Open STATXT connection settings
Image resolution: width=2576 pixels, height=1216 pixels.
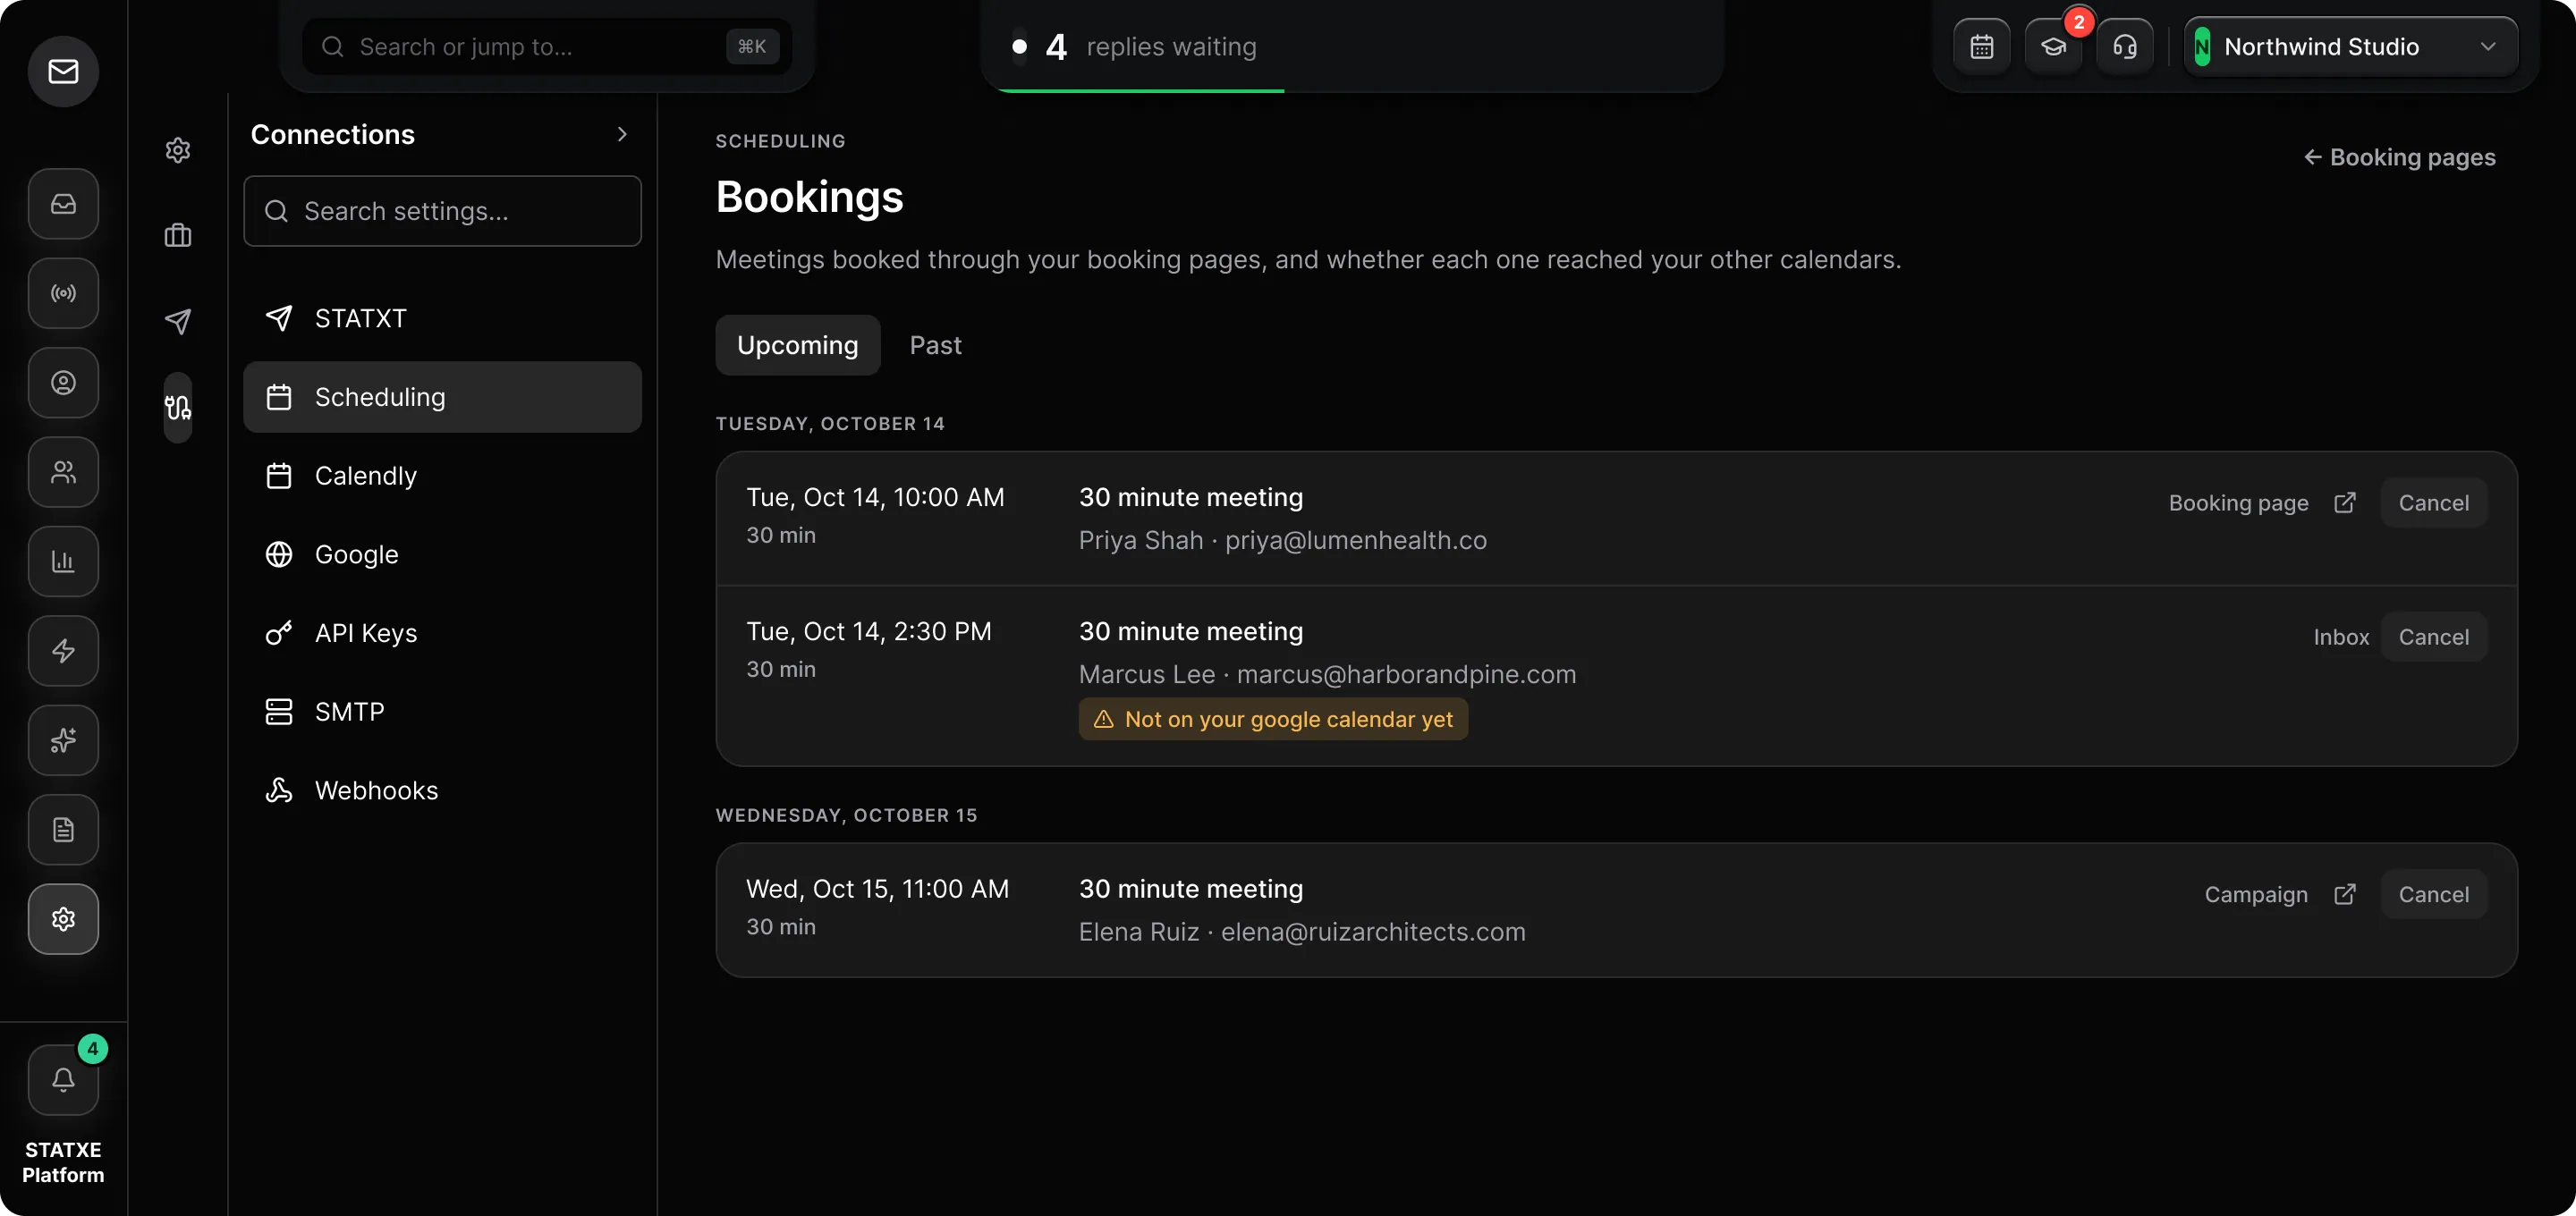tap(442, 318)
